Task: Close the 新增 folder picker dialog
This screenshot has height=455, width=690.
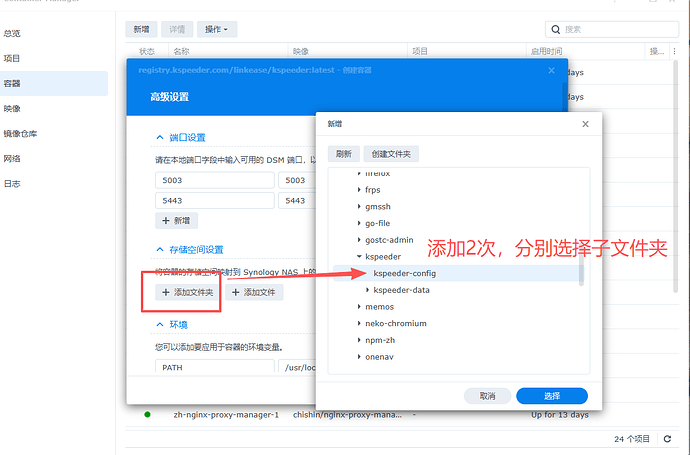Action: tap(587, 125)
